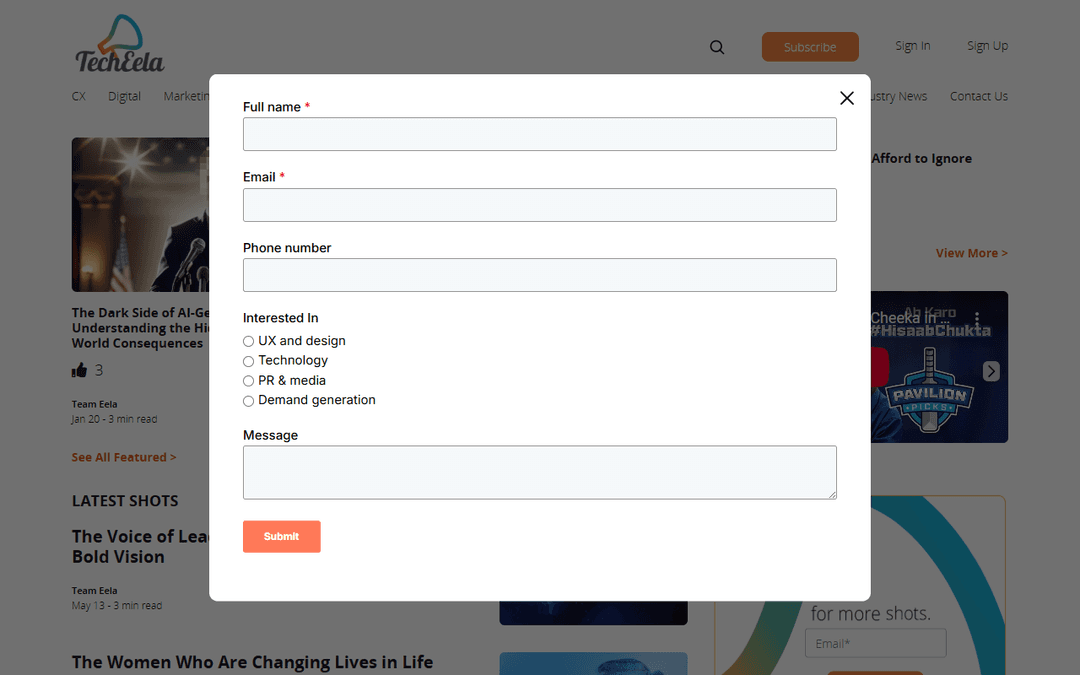Submit the subscription form
The height and width of the screenshot is (675, 1080).
tap(281, 537)
